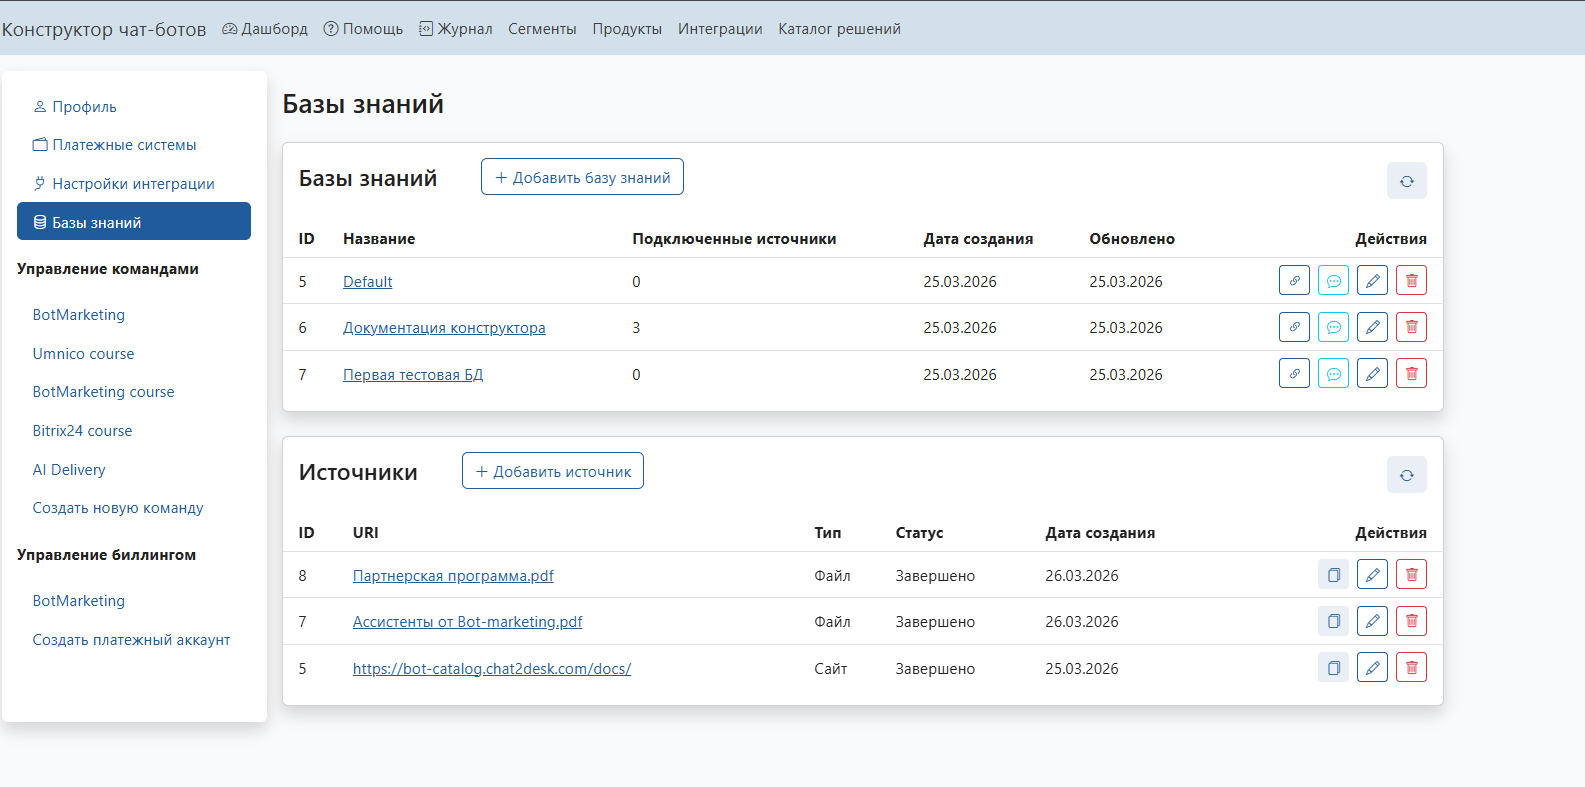Click link icon for Документация конструктора row
1585x787 pixels.
(x=1294, y=327)
